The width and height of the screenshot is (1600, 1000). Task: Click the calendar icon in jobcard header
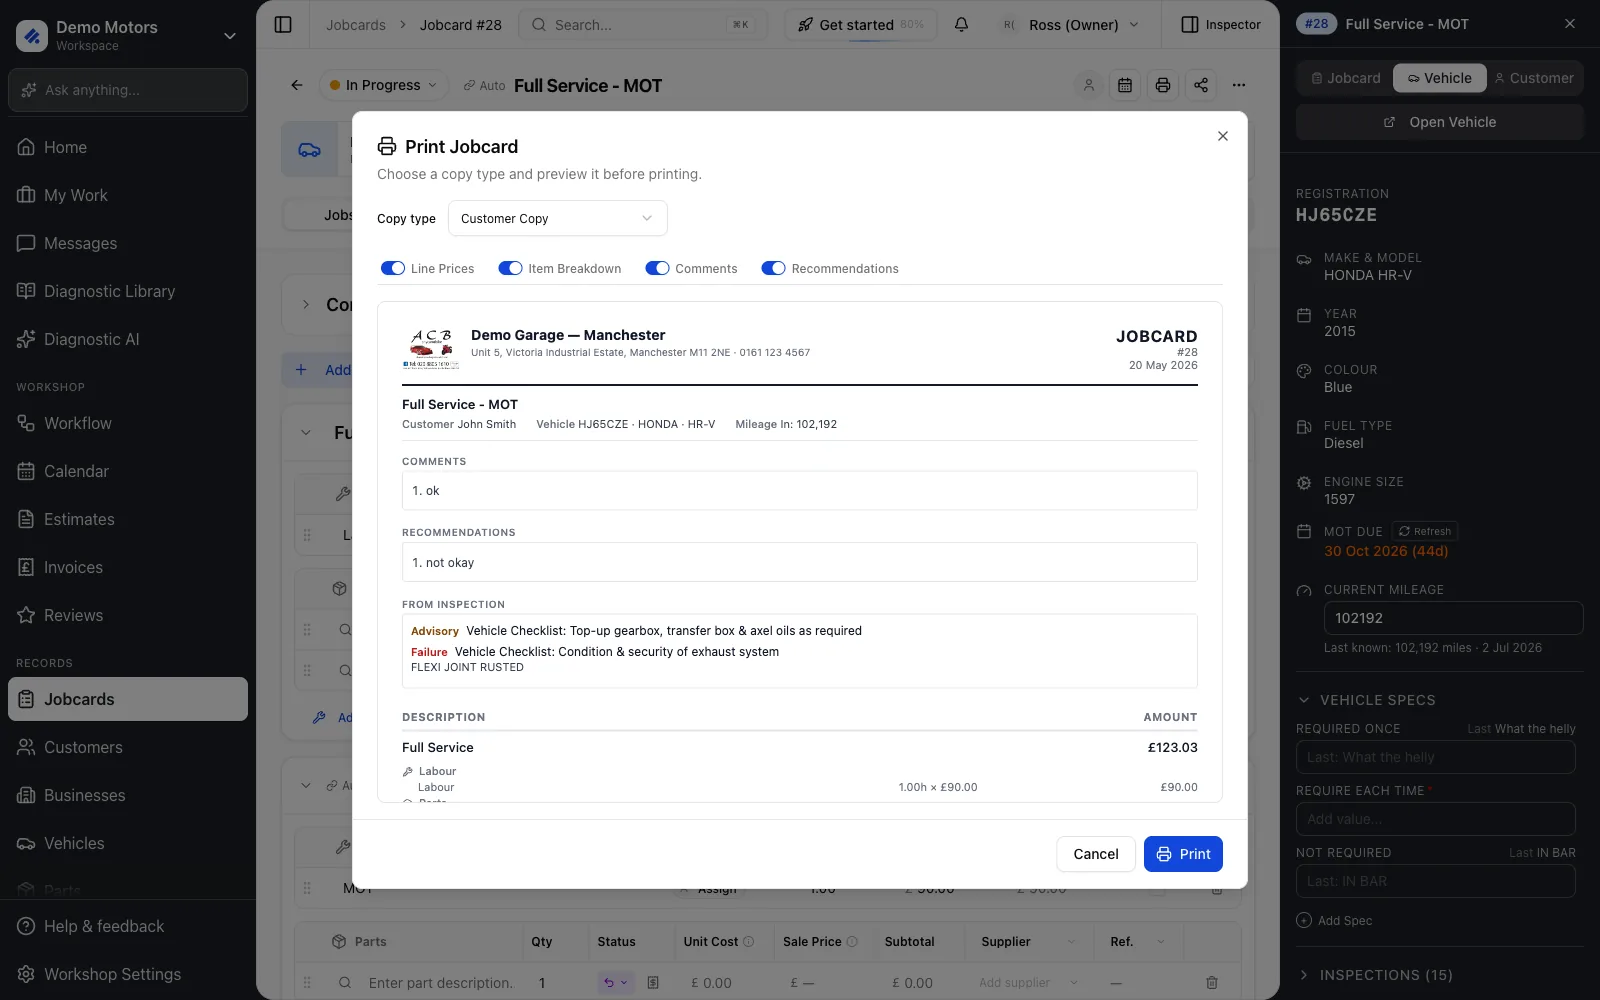coord(1125,85)
